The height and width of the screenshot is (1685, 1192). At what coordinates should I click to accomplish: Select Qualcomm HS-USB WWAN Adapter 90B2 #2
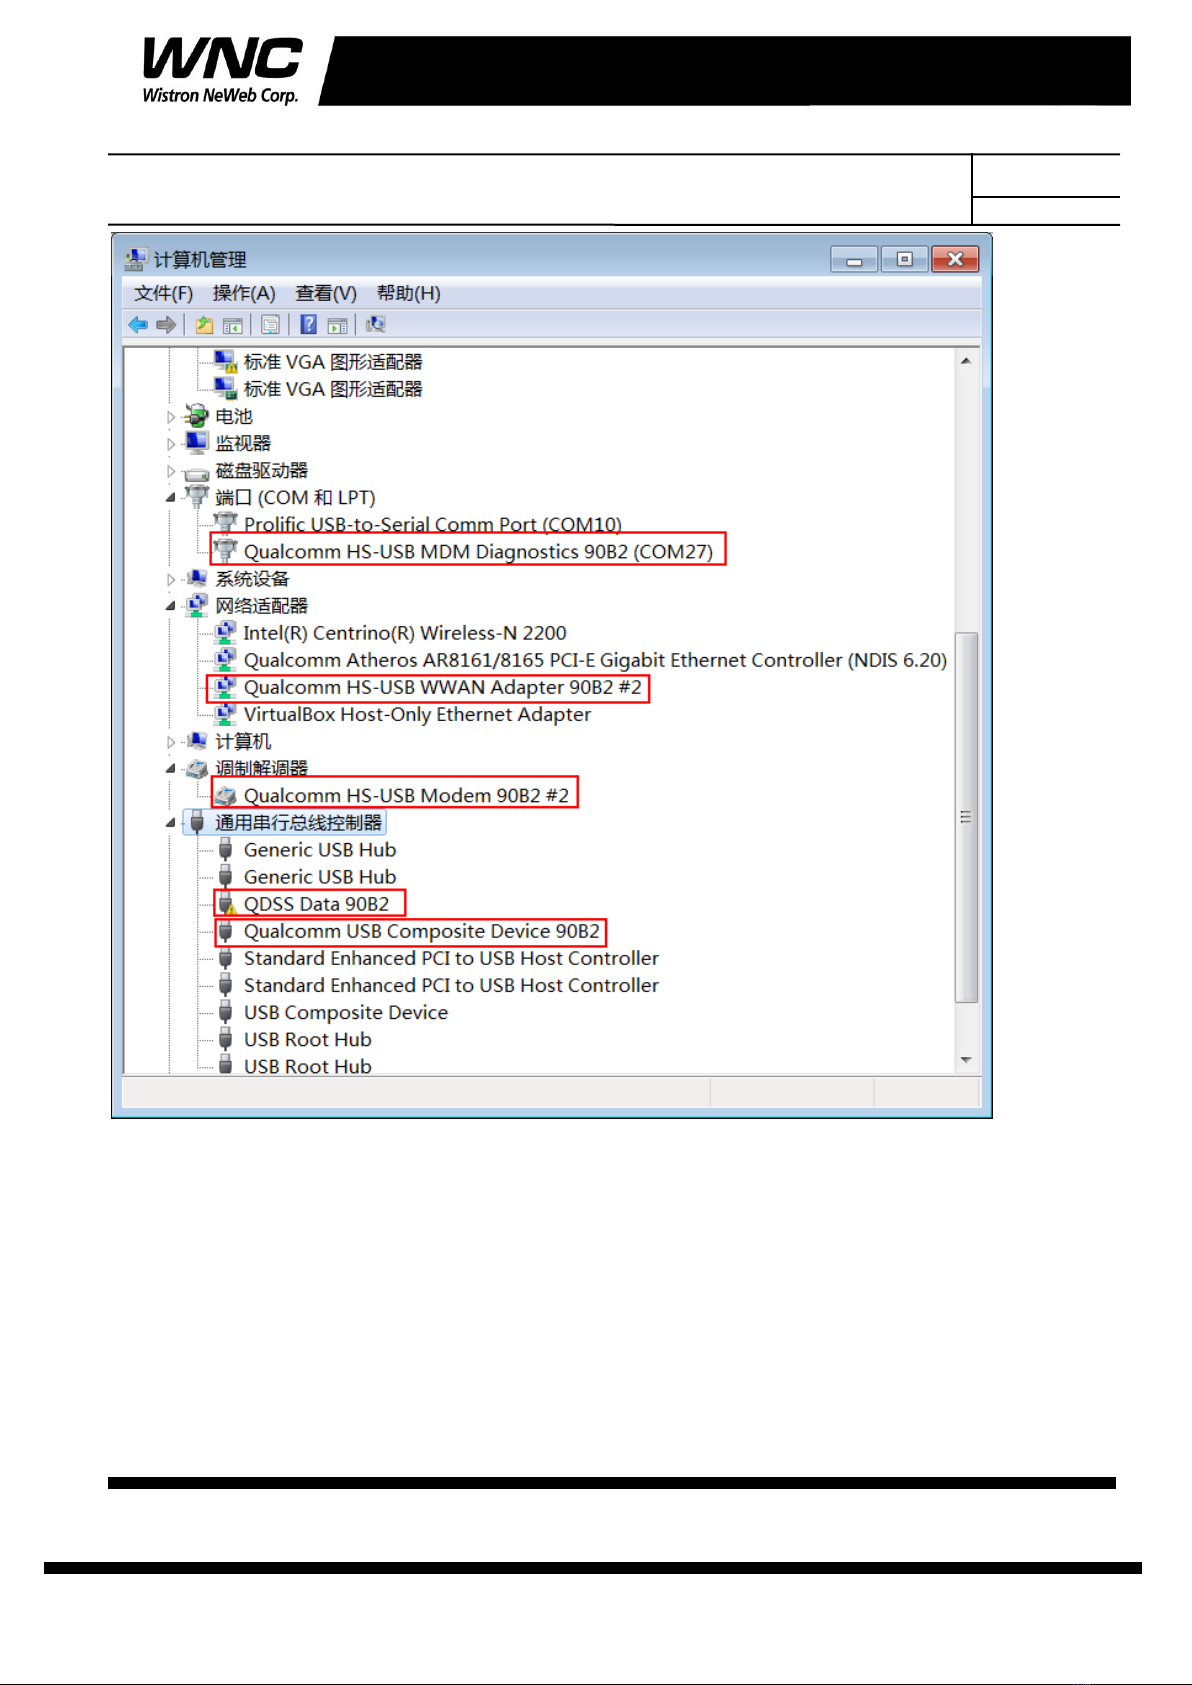click(x=443, y=687)
